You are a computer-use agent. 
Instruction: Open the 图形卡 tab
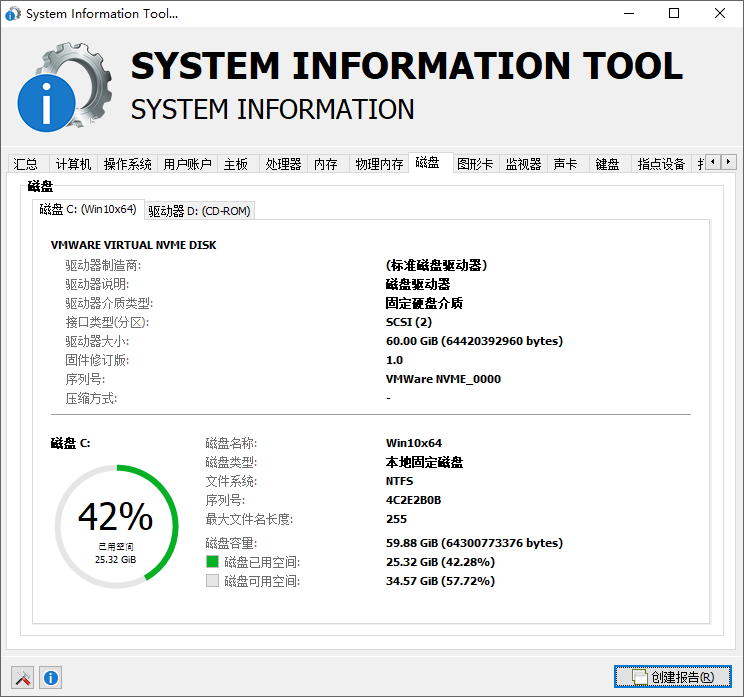click(475, 164)
